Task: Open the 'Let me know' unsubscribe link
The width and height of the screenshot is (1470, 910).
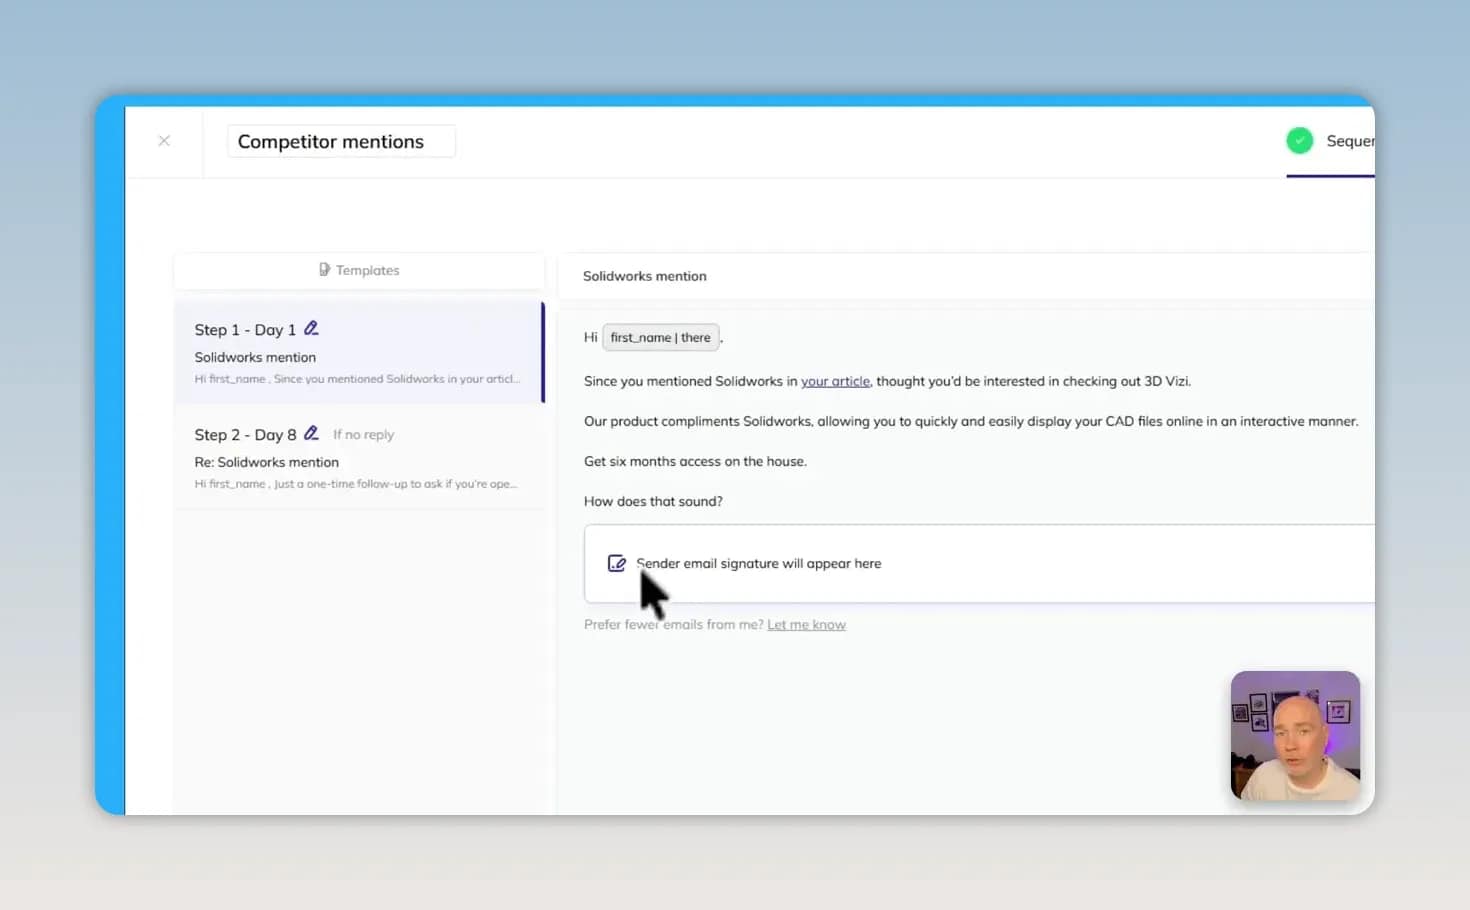Action: point(806,625)
